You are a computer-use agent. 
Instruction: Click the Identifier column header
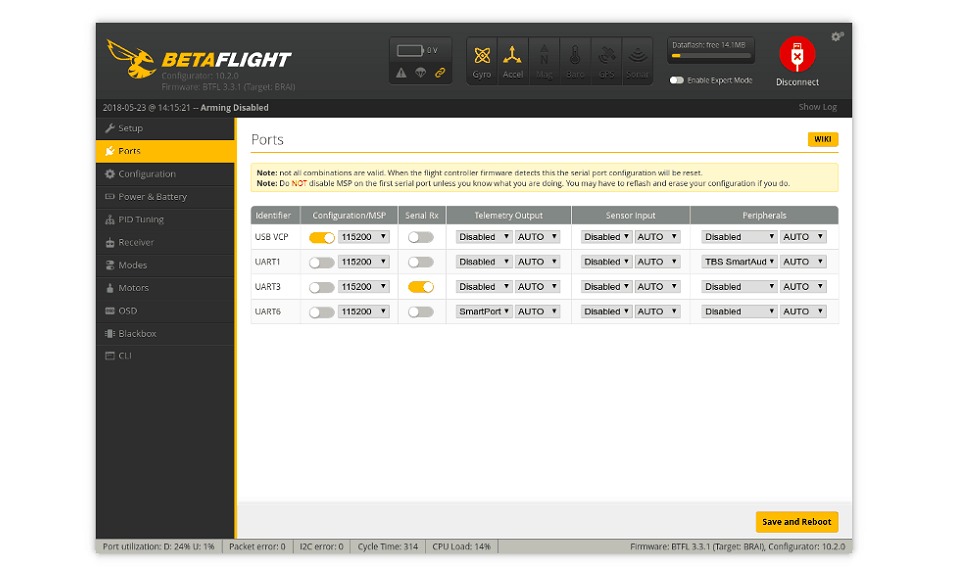coord(273,216)
